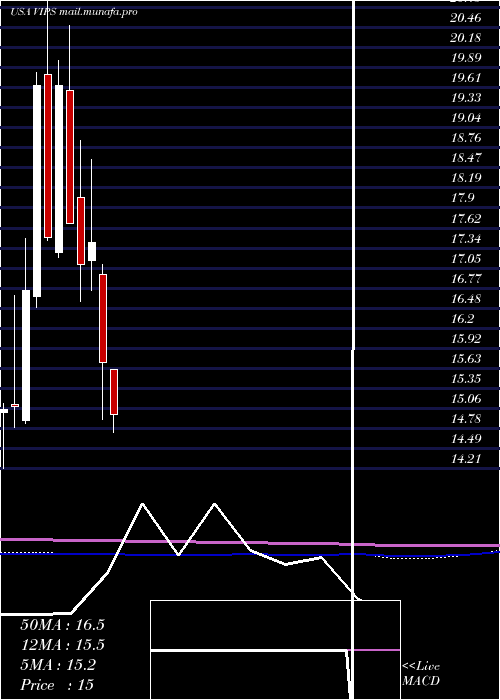
Task: Click the Price : 15 readout
Action: tap(57, 685)
